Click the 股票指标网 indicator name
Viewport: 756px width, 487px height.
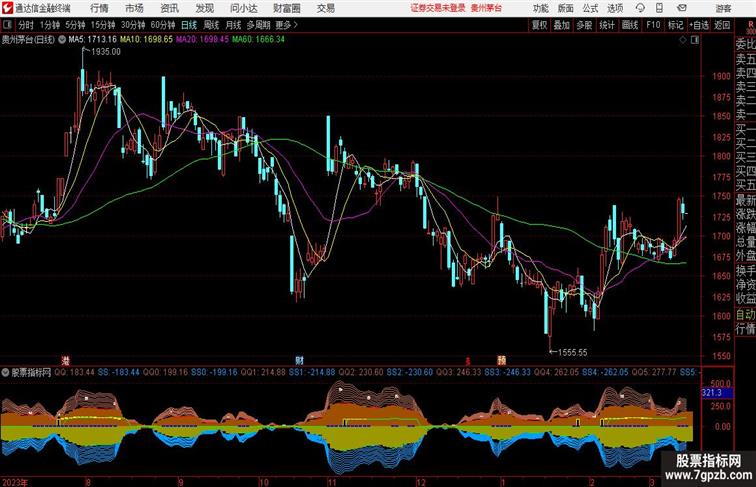31,373
